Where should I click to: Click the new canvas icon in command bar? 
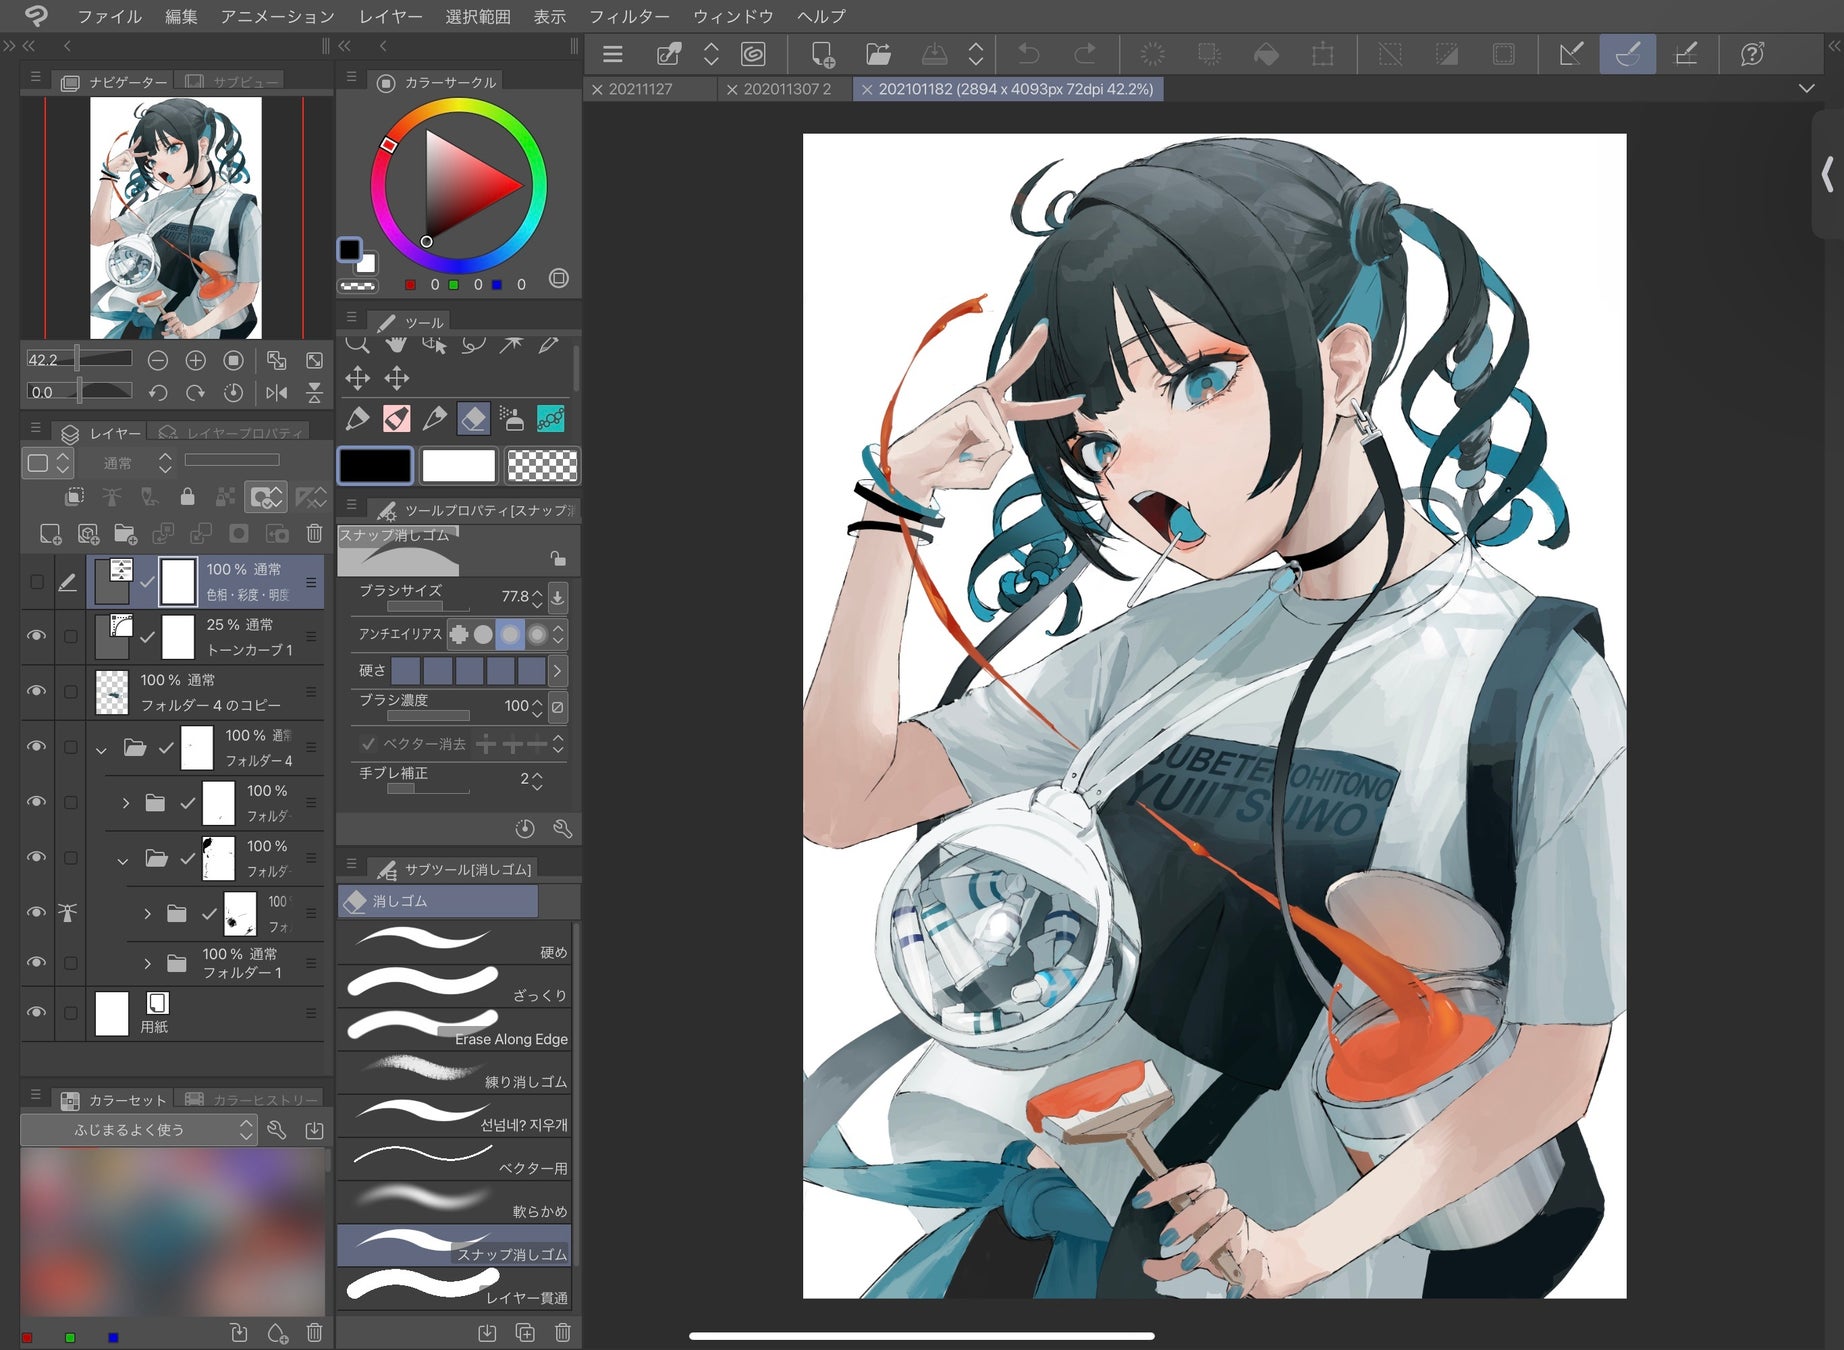click(x=822, y=54)
